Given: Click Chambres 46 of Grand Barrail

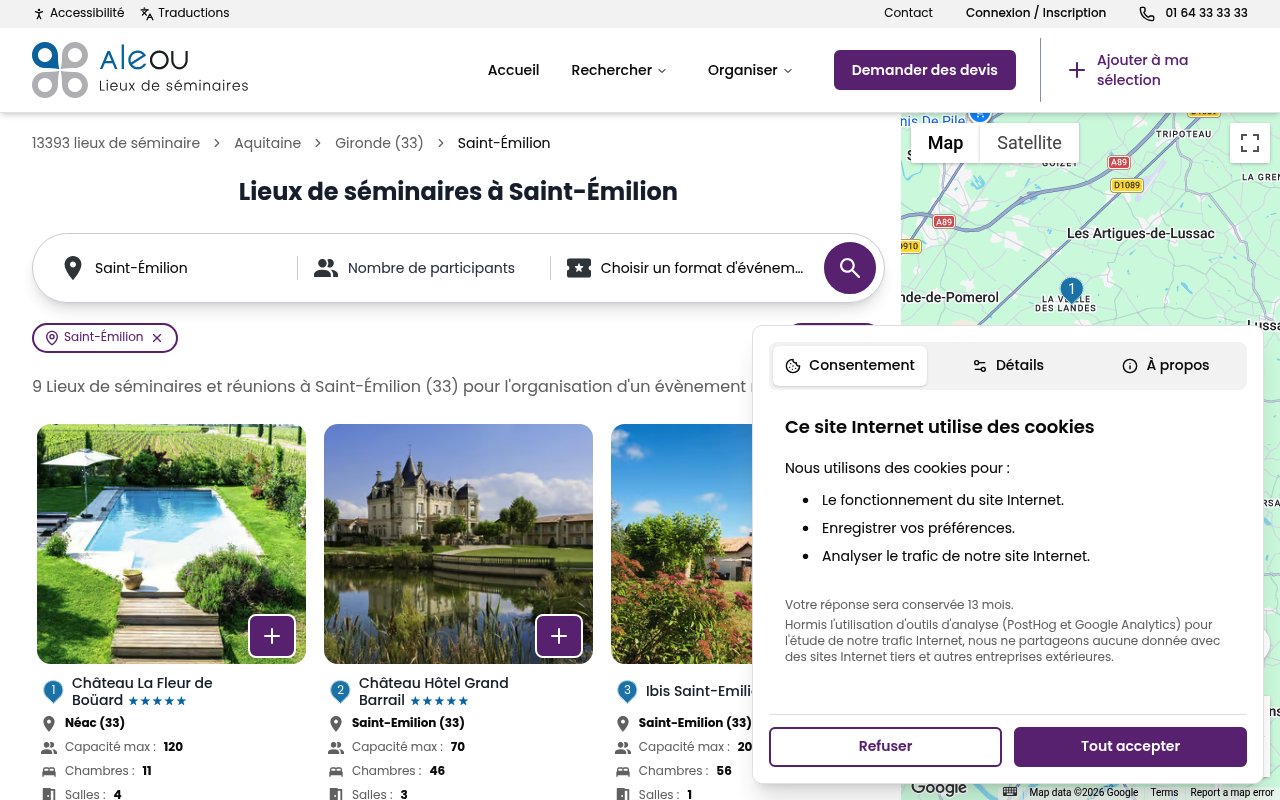Looking at the screenshot, I should (x=398, y=771).
